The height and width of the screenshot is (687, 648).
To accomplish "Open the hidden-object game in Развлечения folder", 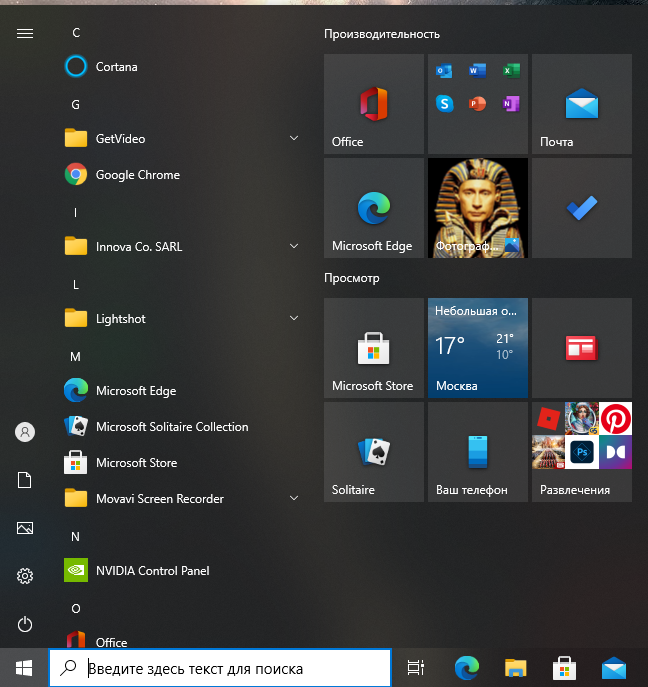I will [x=582, y=418].
